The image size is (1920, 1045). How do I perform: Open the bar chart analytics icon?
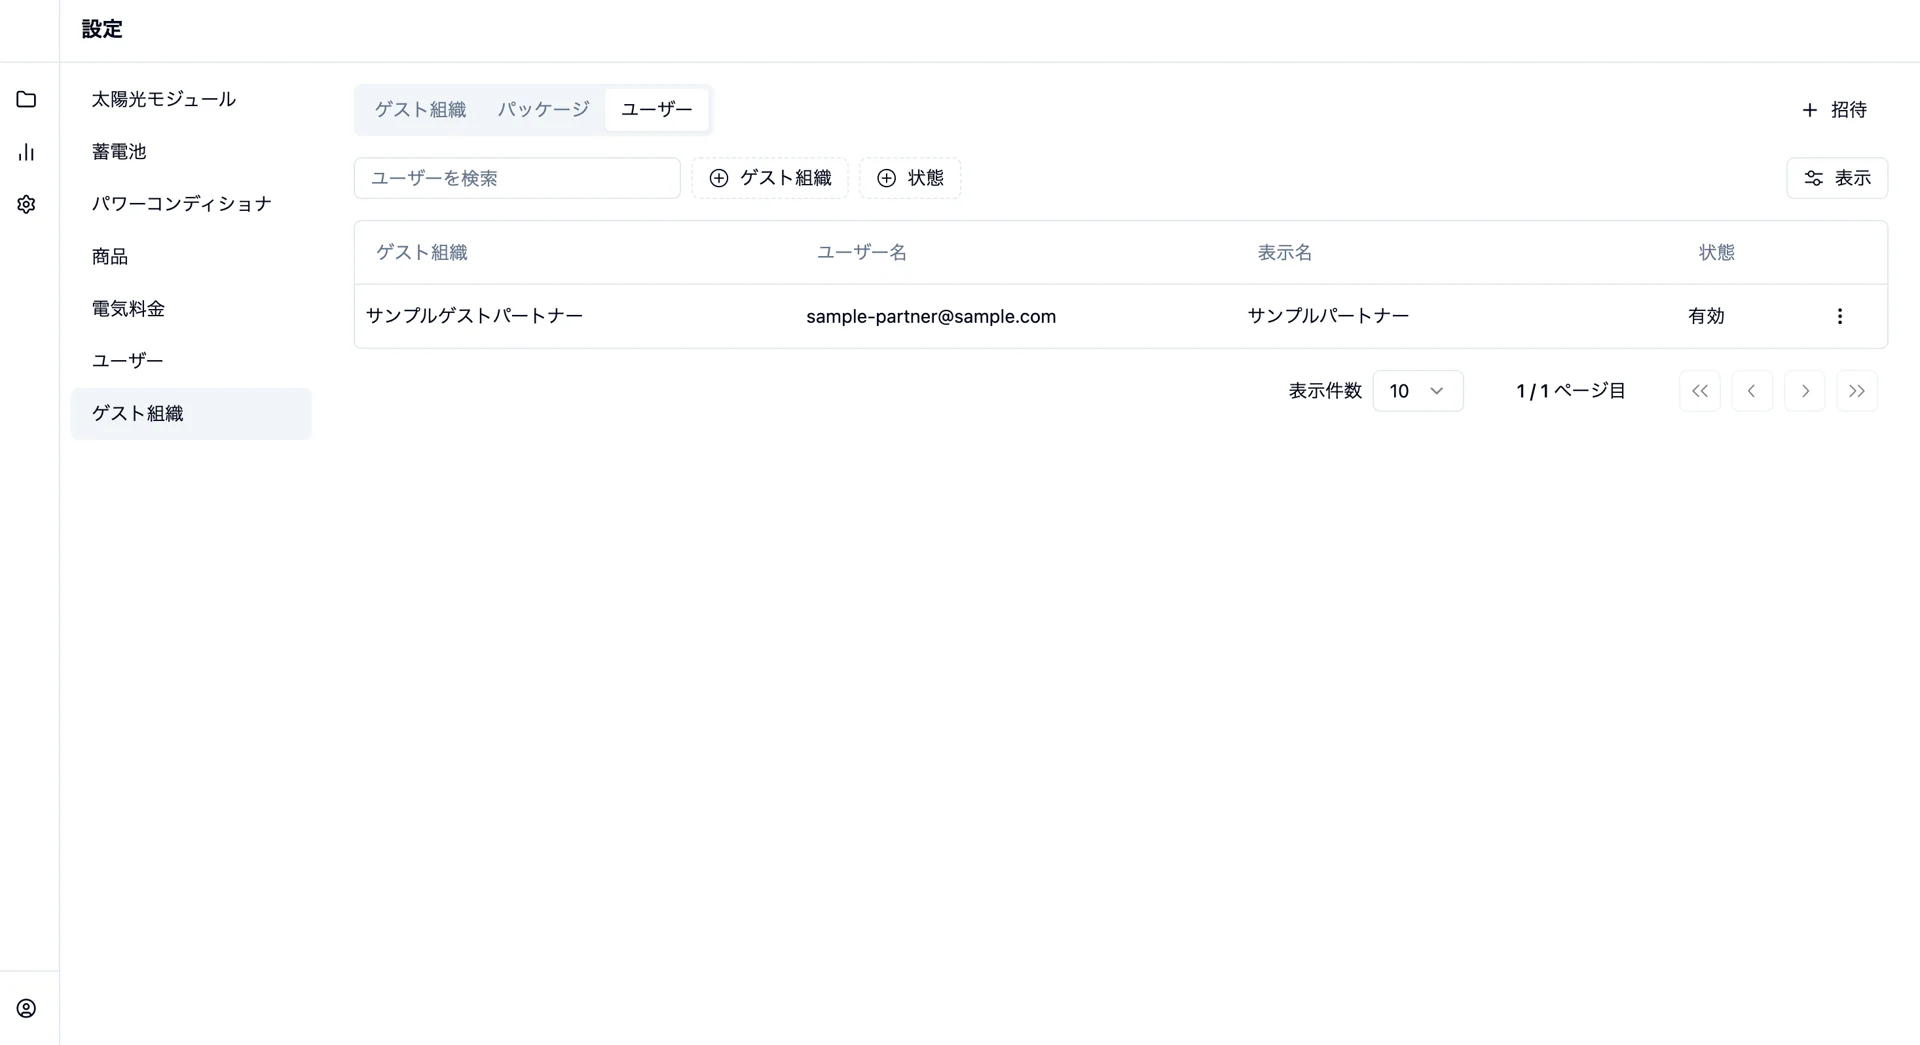[x=27, y=152]
